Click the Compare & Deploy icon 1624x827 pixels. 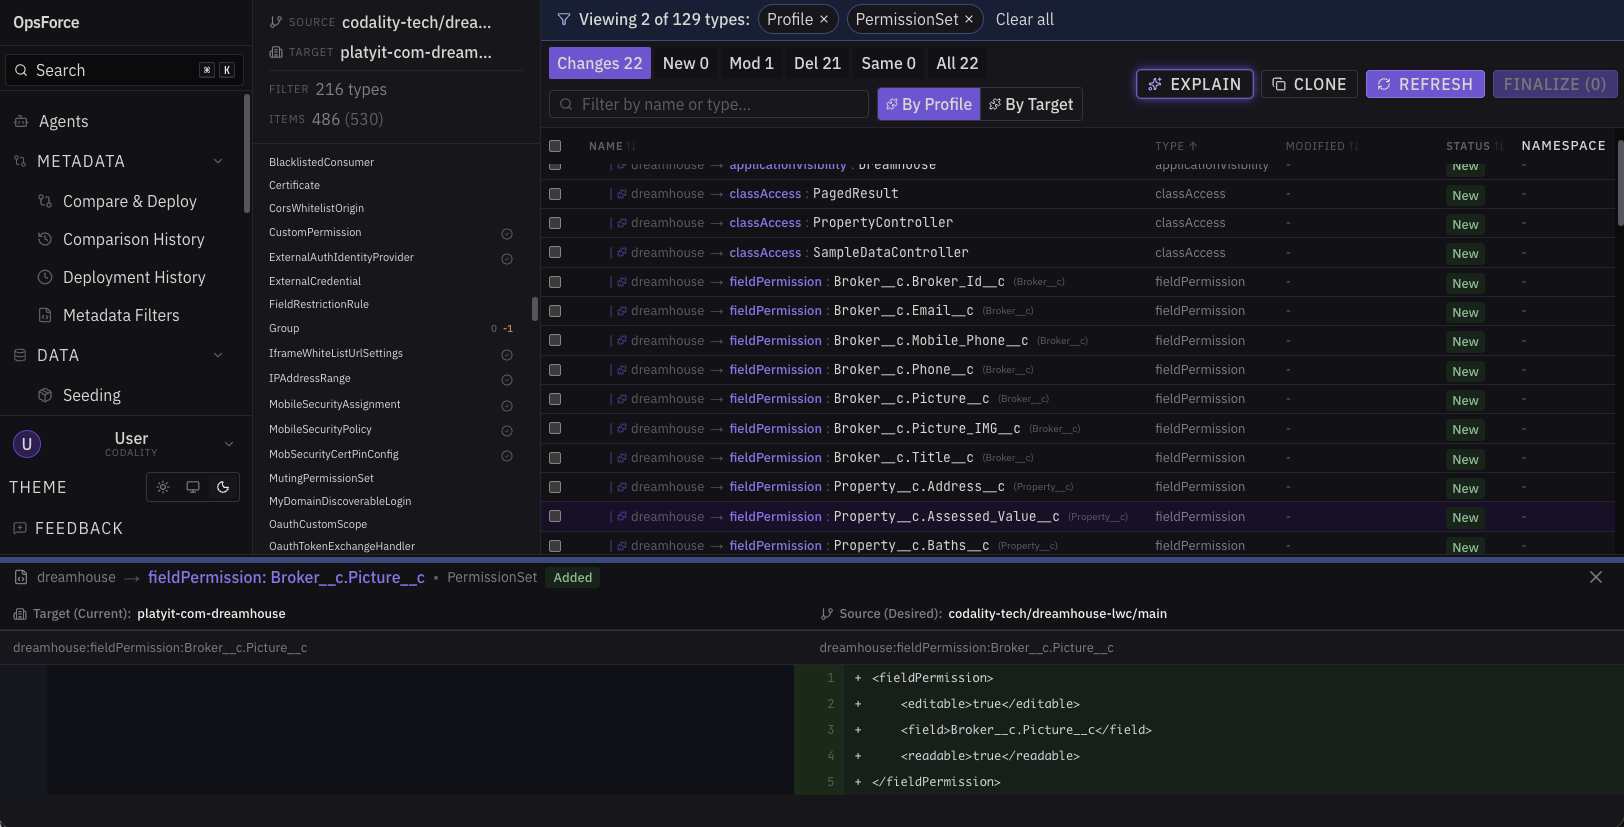[45, 201]
